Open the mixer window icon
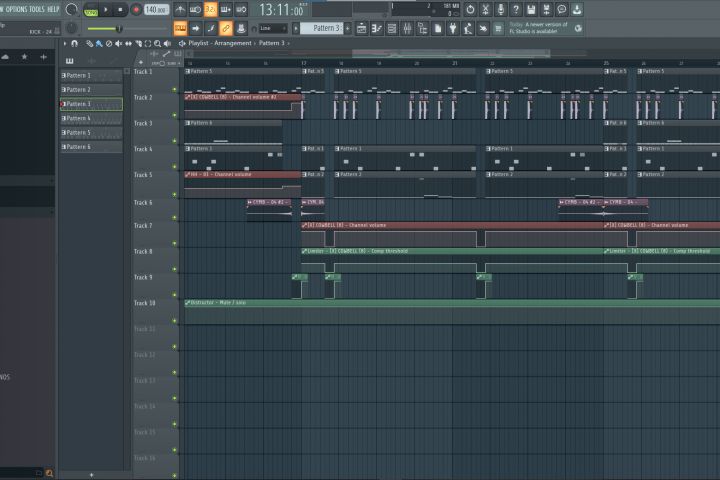This screenshot has height=480, width=720. tap(407, 28)
